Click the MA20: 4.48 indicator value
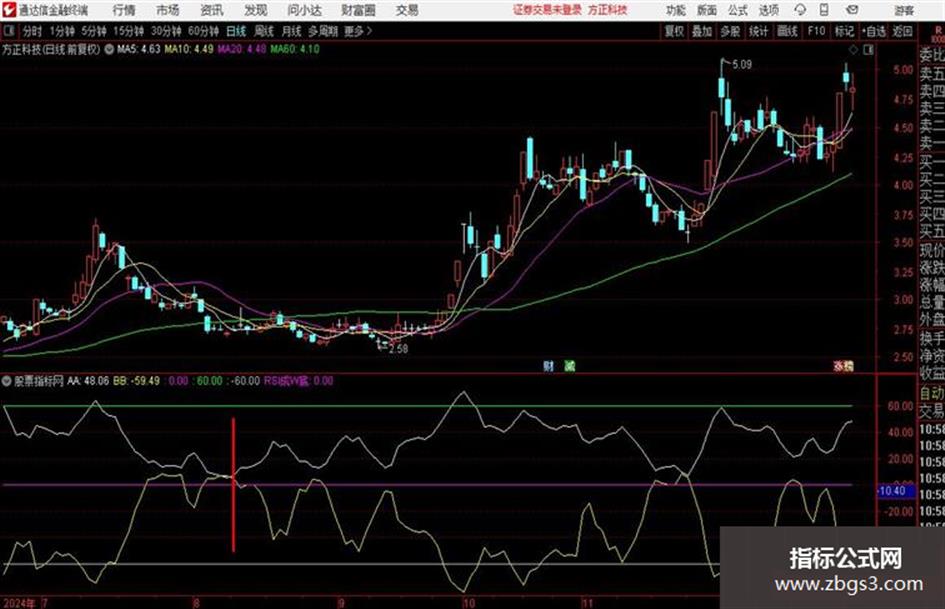945x609 pixels. (x=242, y=49)
